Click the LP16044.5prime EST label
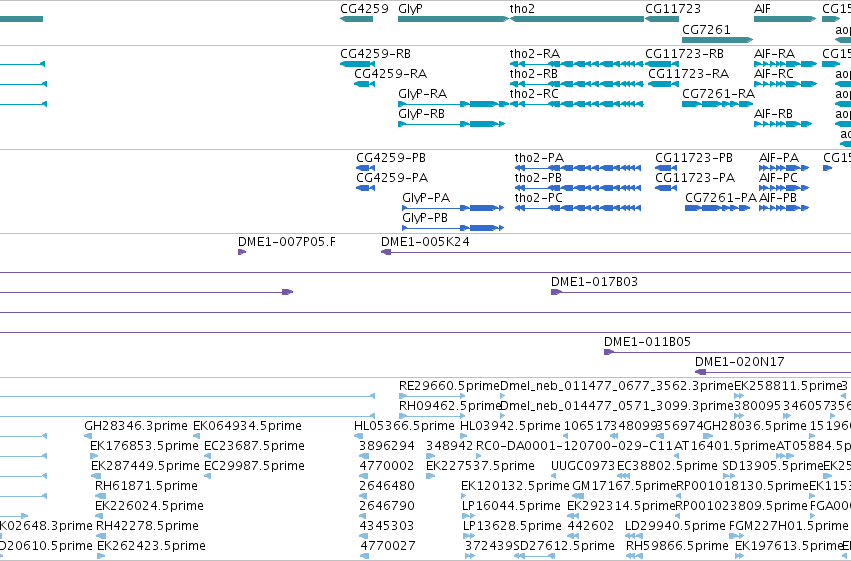Image resolution: width=851 pixels, height=561 pixels. coord(511,506)
